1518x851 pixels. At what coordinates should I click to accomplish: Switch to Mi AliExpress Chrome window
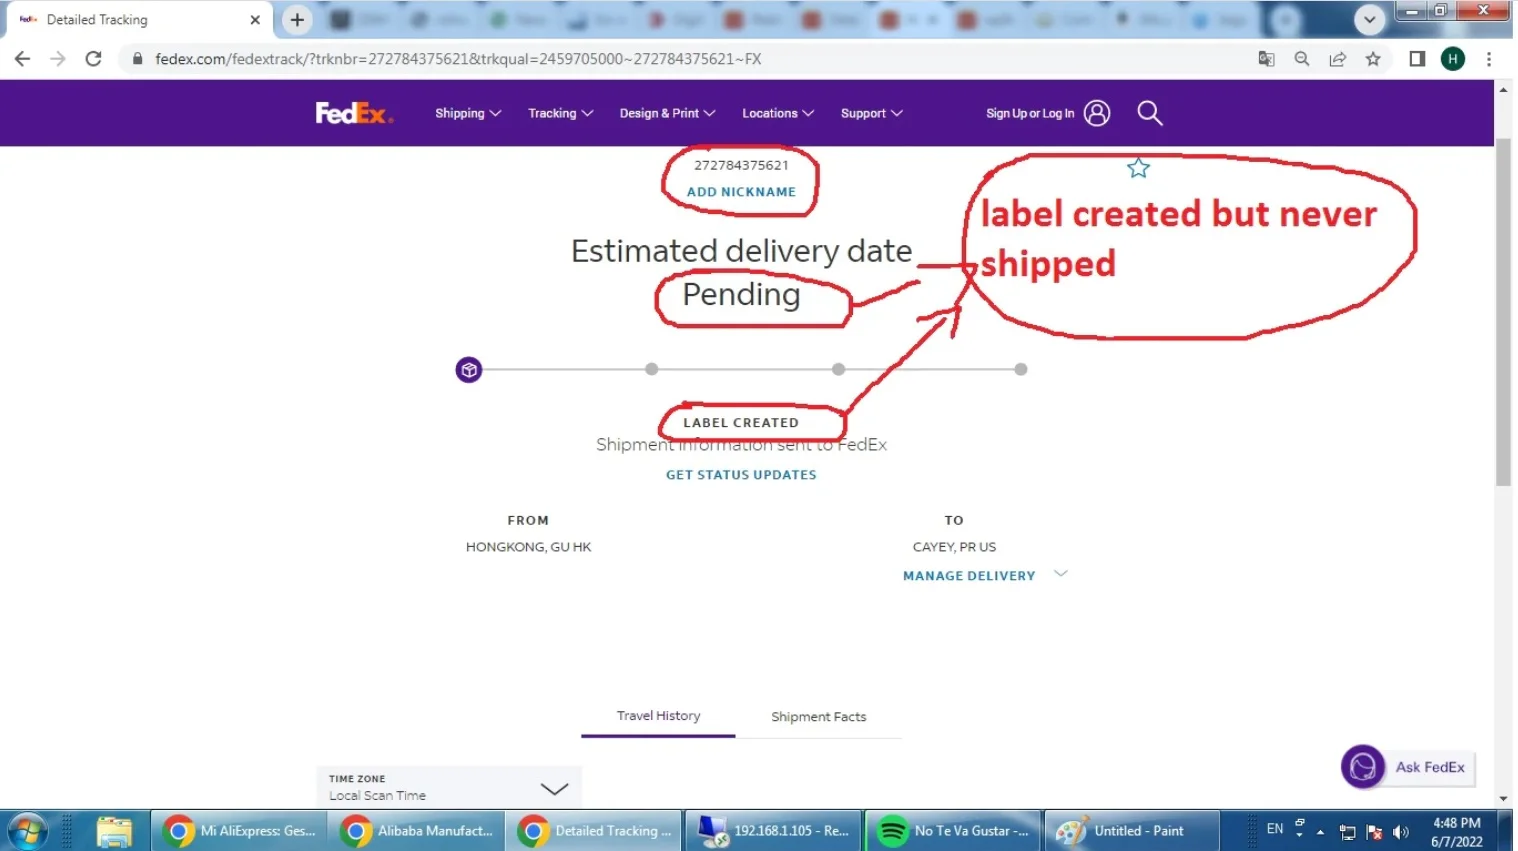[x=240, y=831]
